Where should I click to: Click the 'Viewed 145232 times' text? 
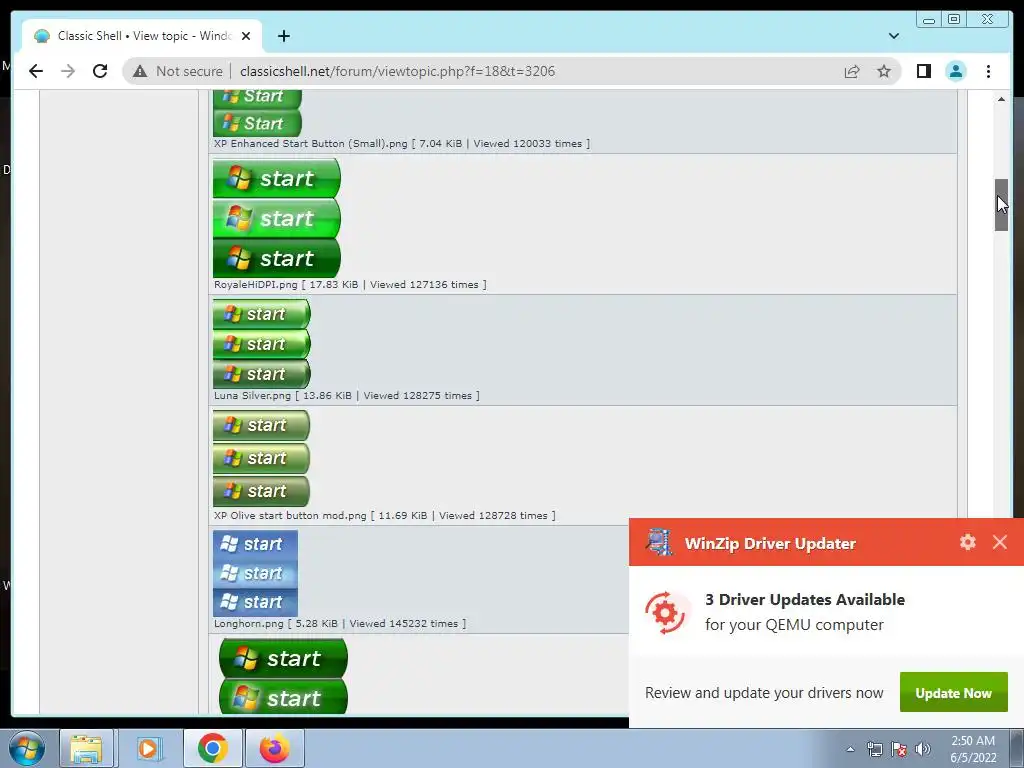tap(404, 624)
